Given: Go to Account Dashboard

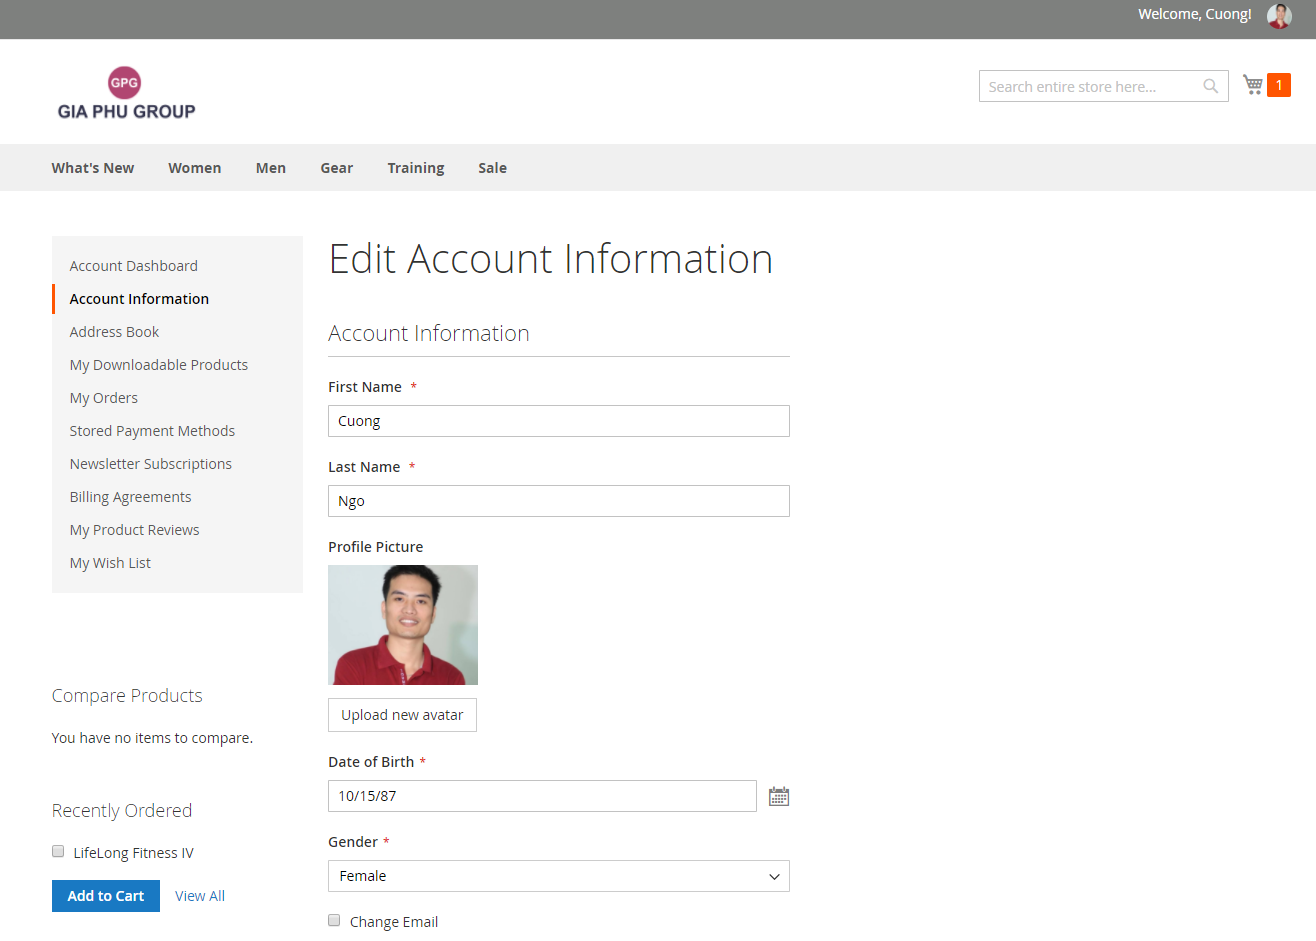Looking at the screenshot, I should click(134, 266).
